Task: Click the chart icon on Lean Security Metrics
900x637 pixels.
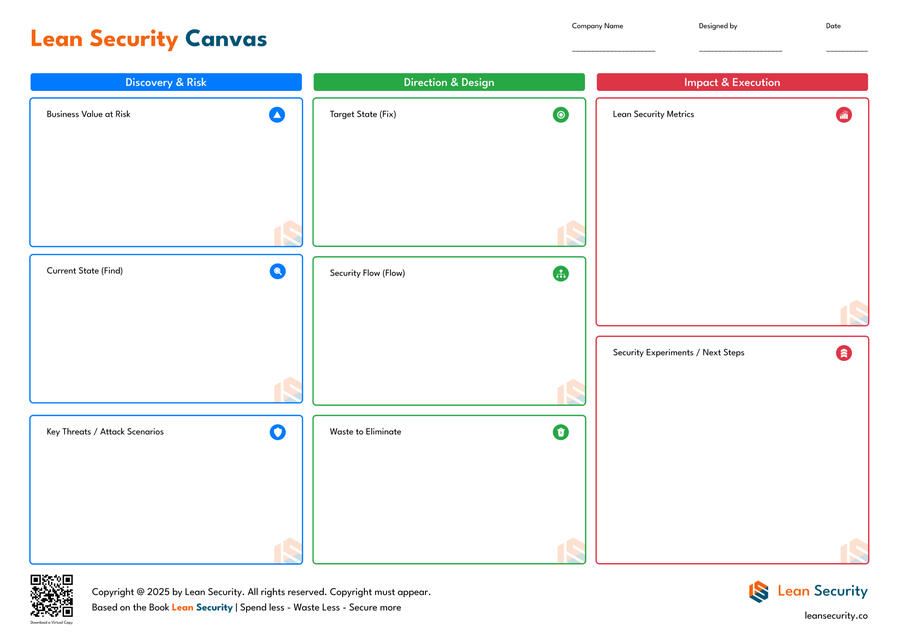Action: [x=844, y=114]
